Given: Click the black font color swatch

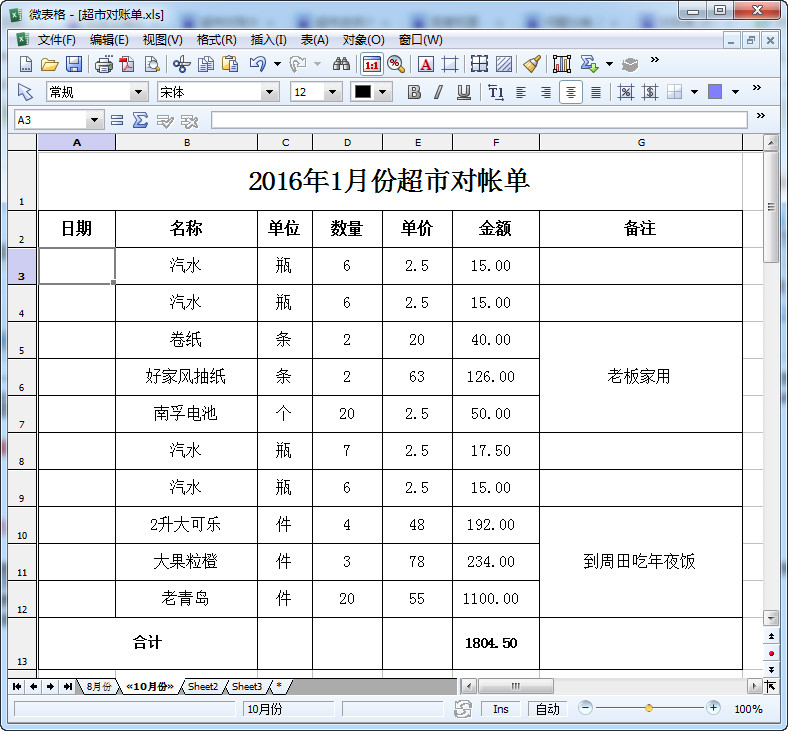Looking at the screenshot, I should coord(363,92).
